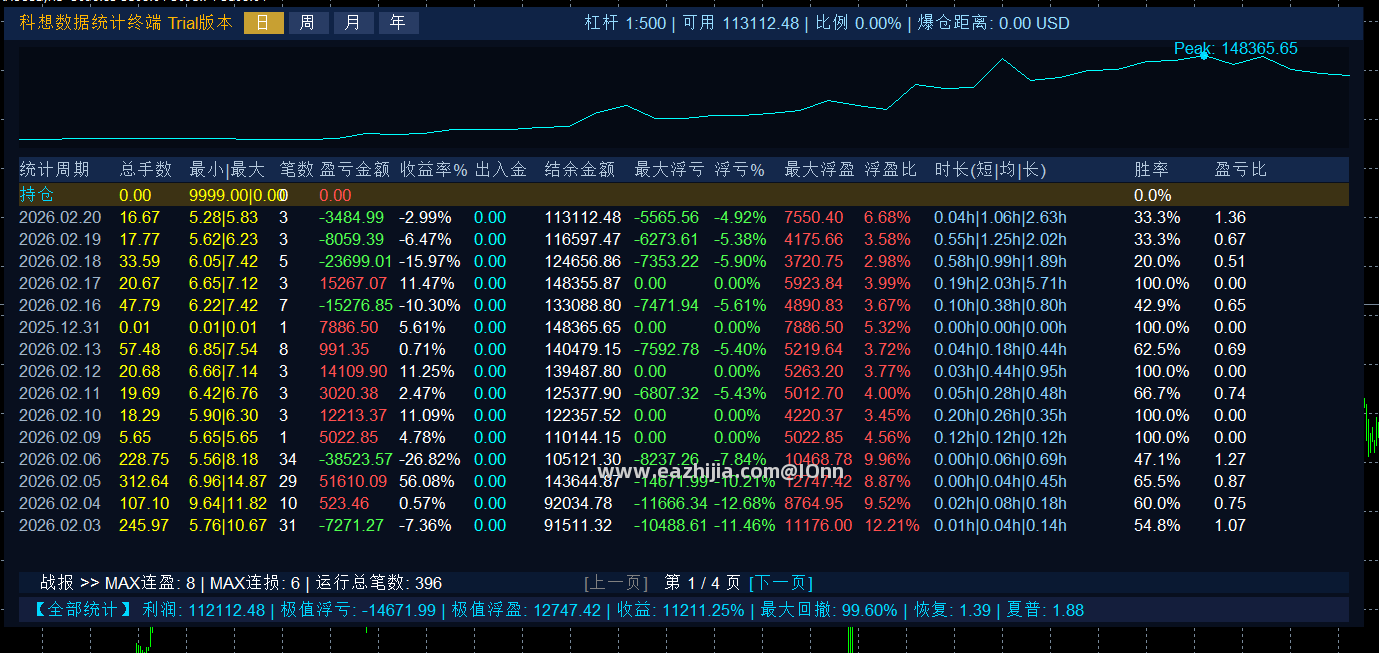Click the 时长(短|均|长) column header
The image size is (1379, 653).
[990, 170]
